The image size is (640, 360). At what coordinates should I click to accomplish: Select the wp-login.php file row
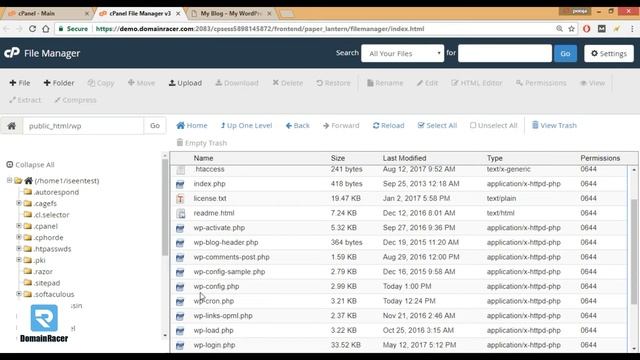[399, 345]
